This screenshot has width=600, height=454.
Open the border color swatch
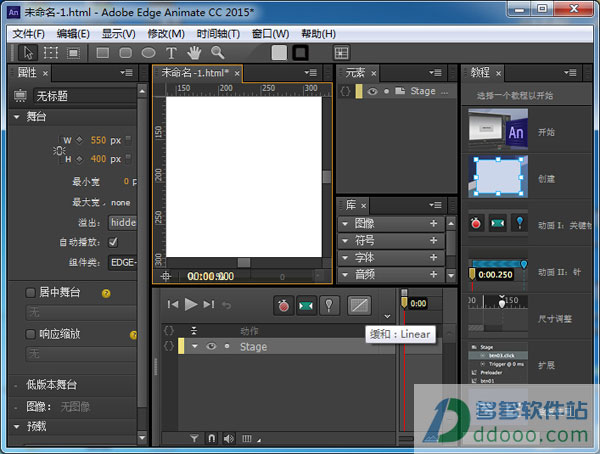pyautogui.click(x=300, y=53)
